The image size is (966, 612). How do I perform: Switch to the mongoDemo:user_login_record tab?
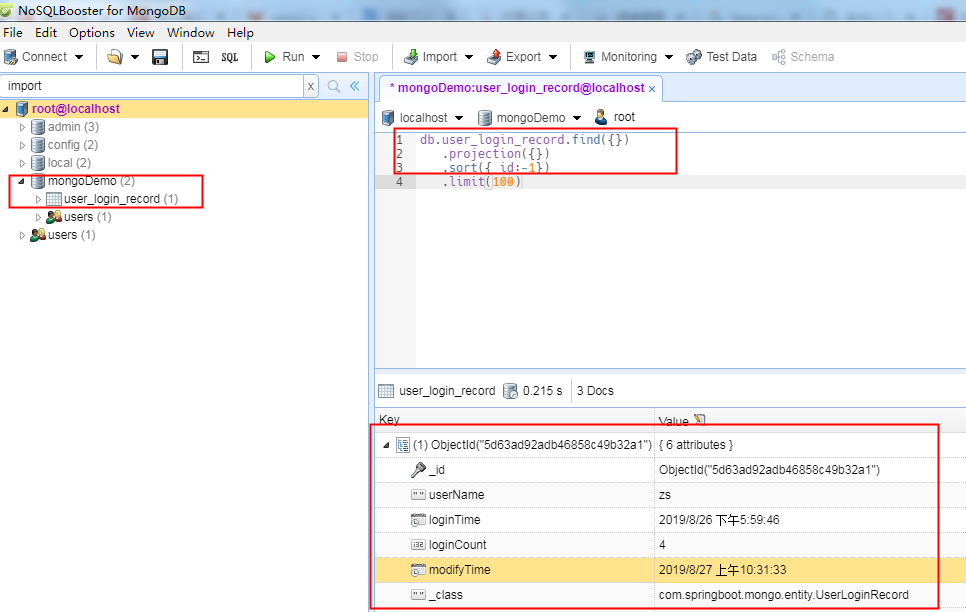coord(512,87)
